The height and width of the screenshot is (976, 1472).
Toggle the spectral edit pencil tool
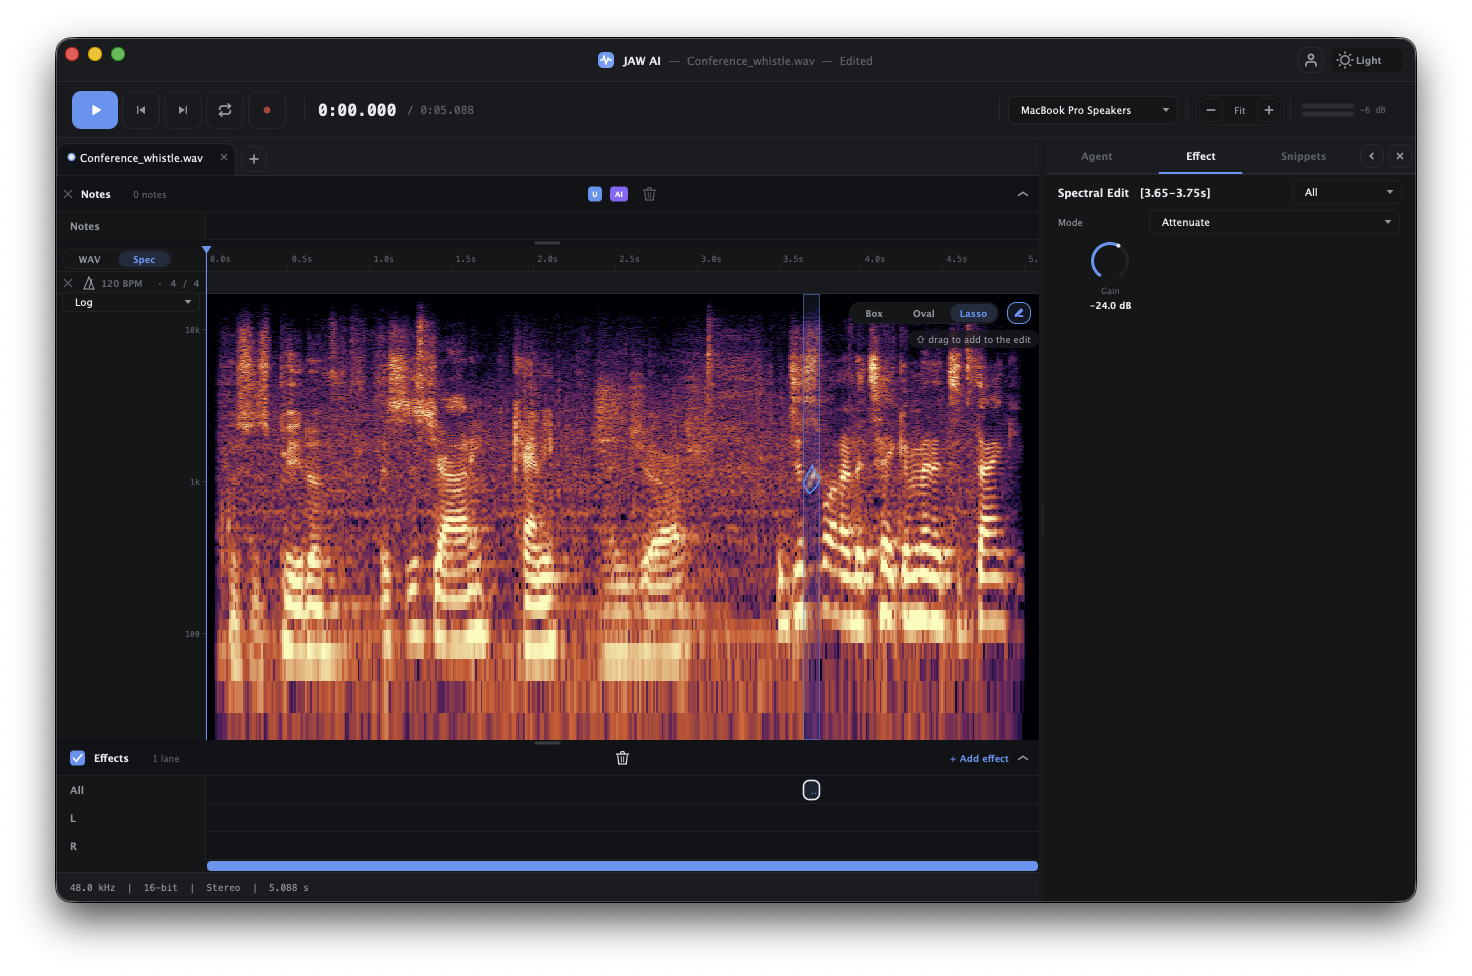tap(1018, 313)
